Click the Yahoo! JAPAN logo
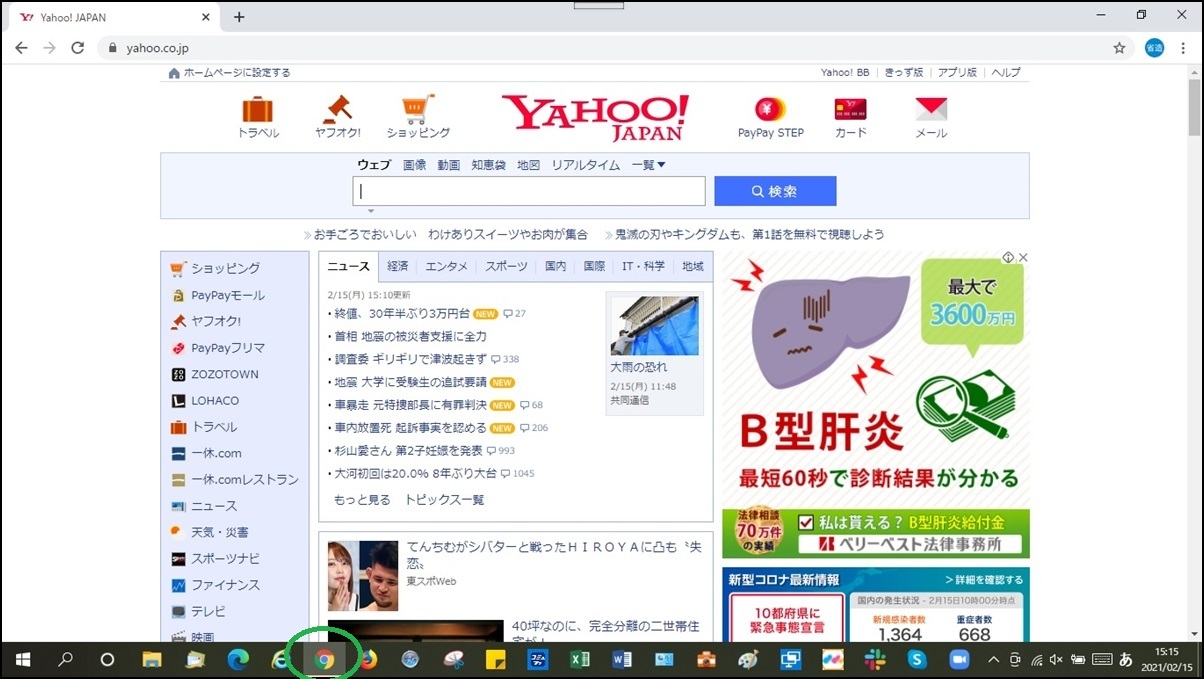The height and width of the screenshot is (679, 1204). pyautogui.click(x=595, y=118)
